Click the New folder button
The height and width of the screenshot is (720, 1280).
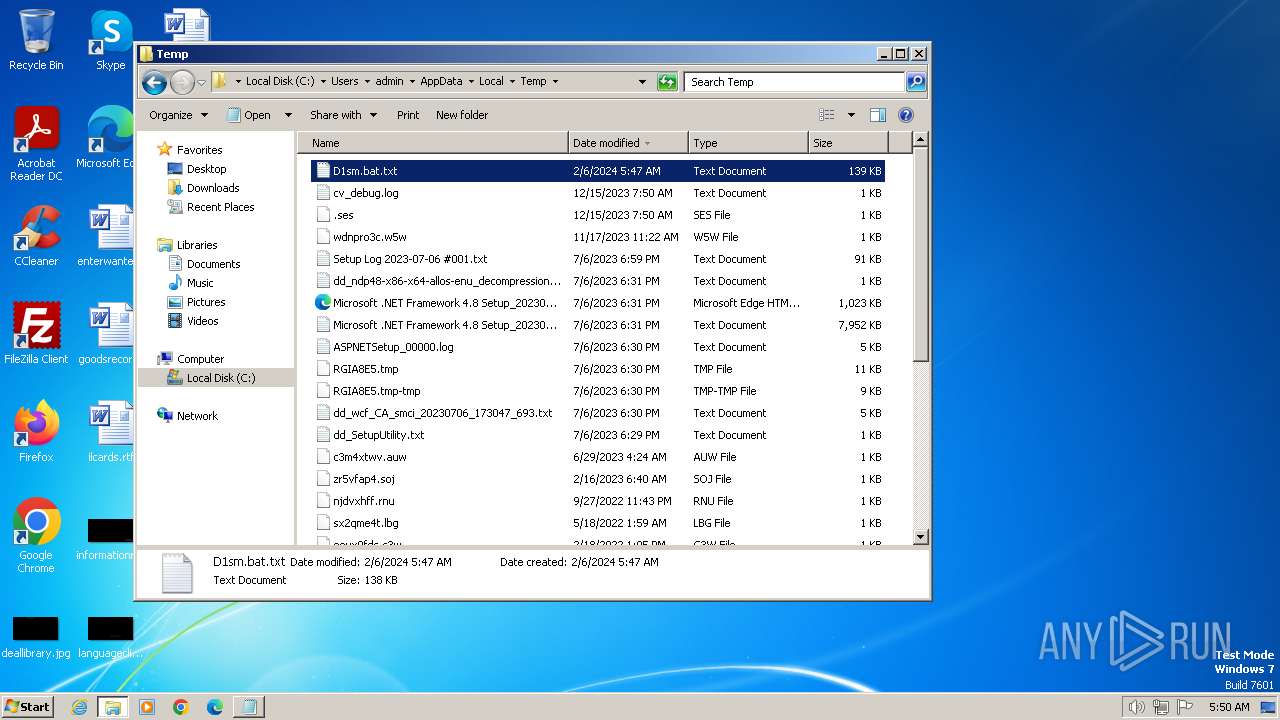[462, 115]
